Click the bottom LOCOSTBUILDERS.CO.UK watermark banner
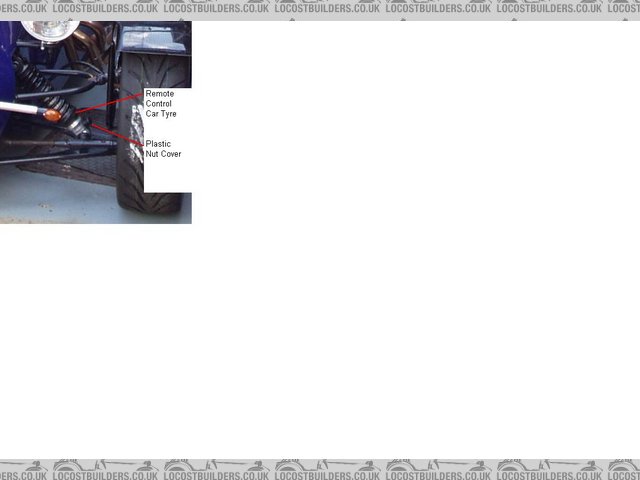The height and width of the screenshot is (480, 640). [x=320, y=470]
